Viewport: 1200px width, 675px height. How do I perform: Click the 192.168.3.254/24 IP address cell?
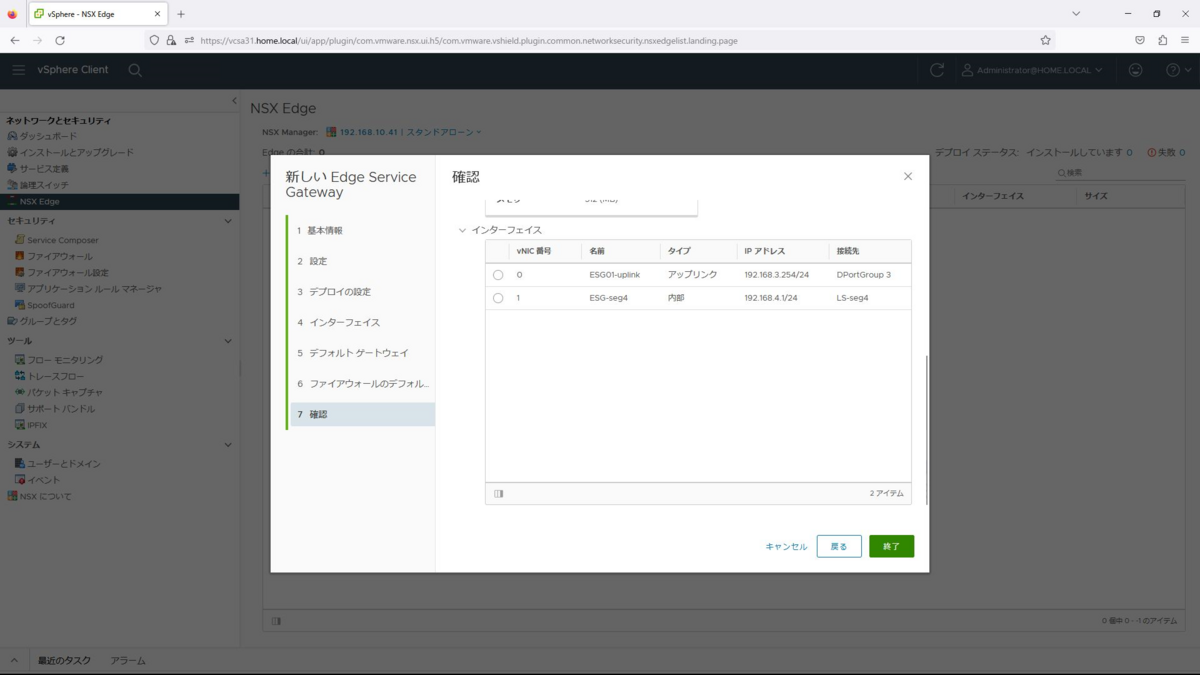pyautogui.click(x=777, y=275)
